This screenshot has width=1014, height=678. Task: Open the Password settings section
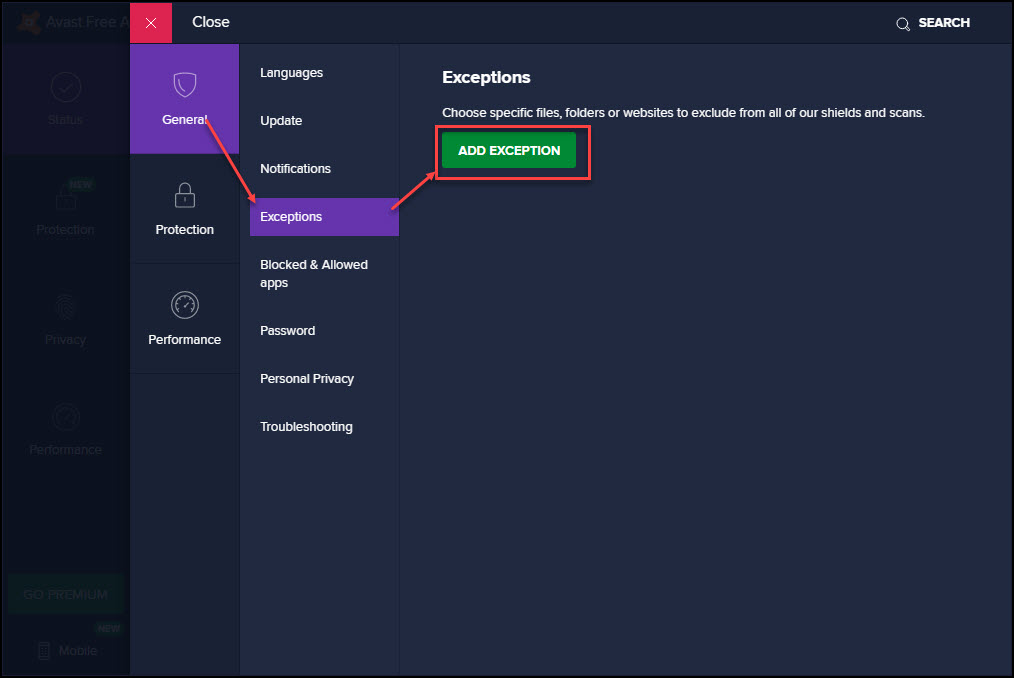(287, 331)
